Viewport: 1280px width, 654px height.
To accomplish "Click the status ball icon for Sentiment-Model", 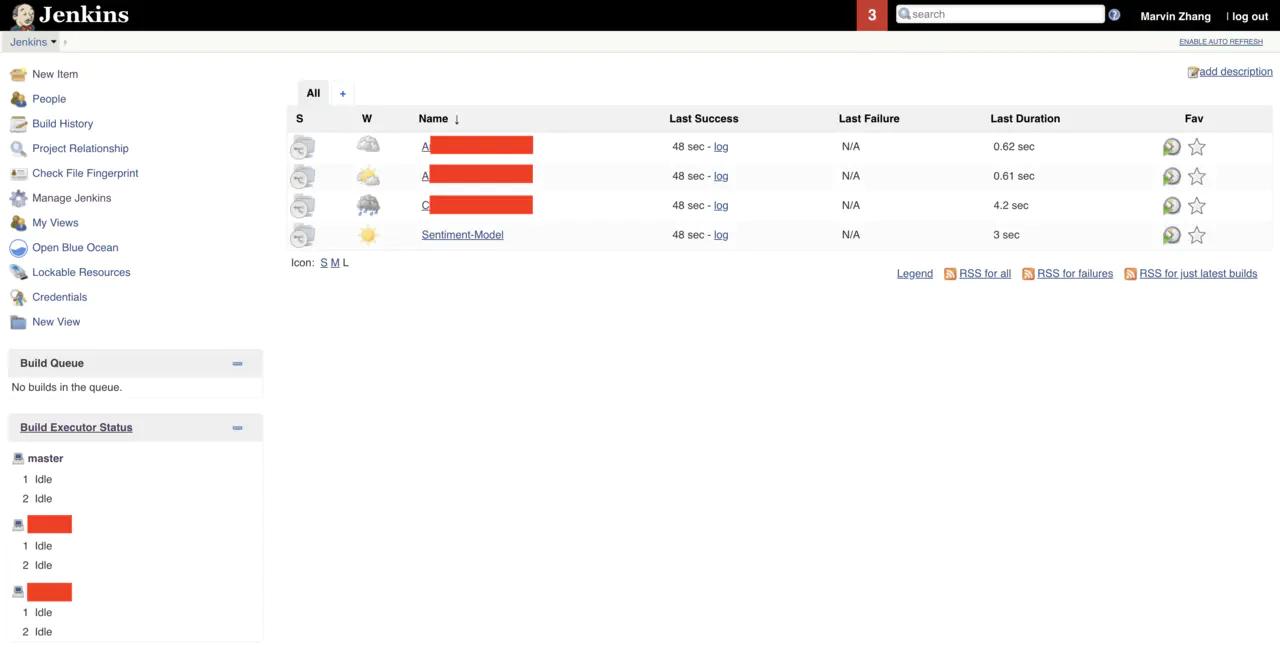I will (x=302, y=236).
